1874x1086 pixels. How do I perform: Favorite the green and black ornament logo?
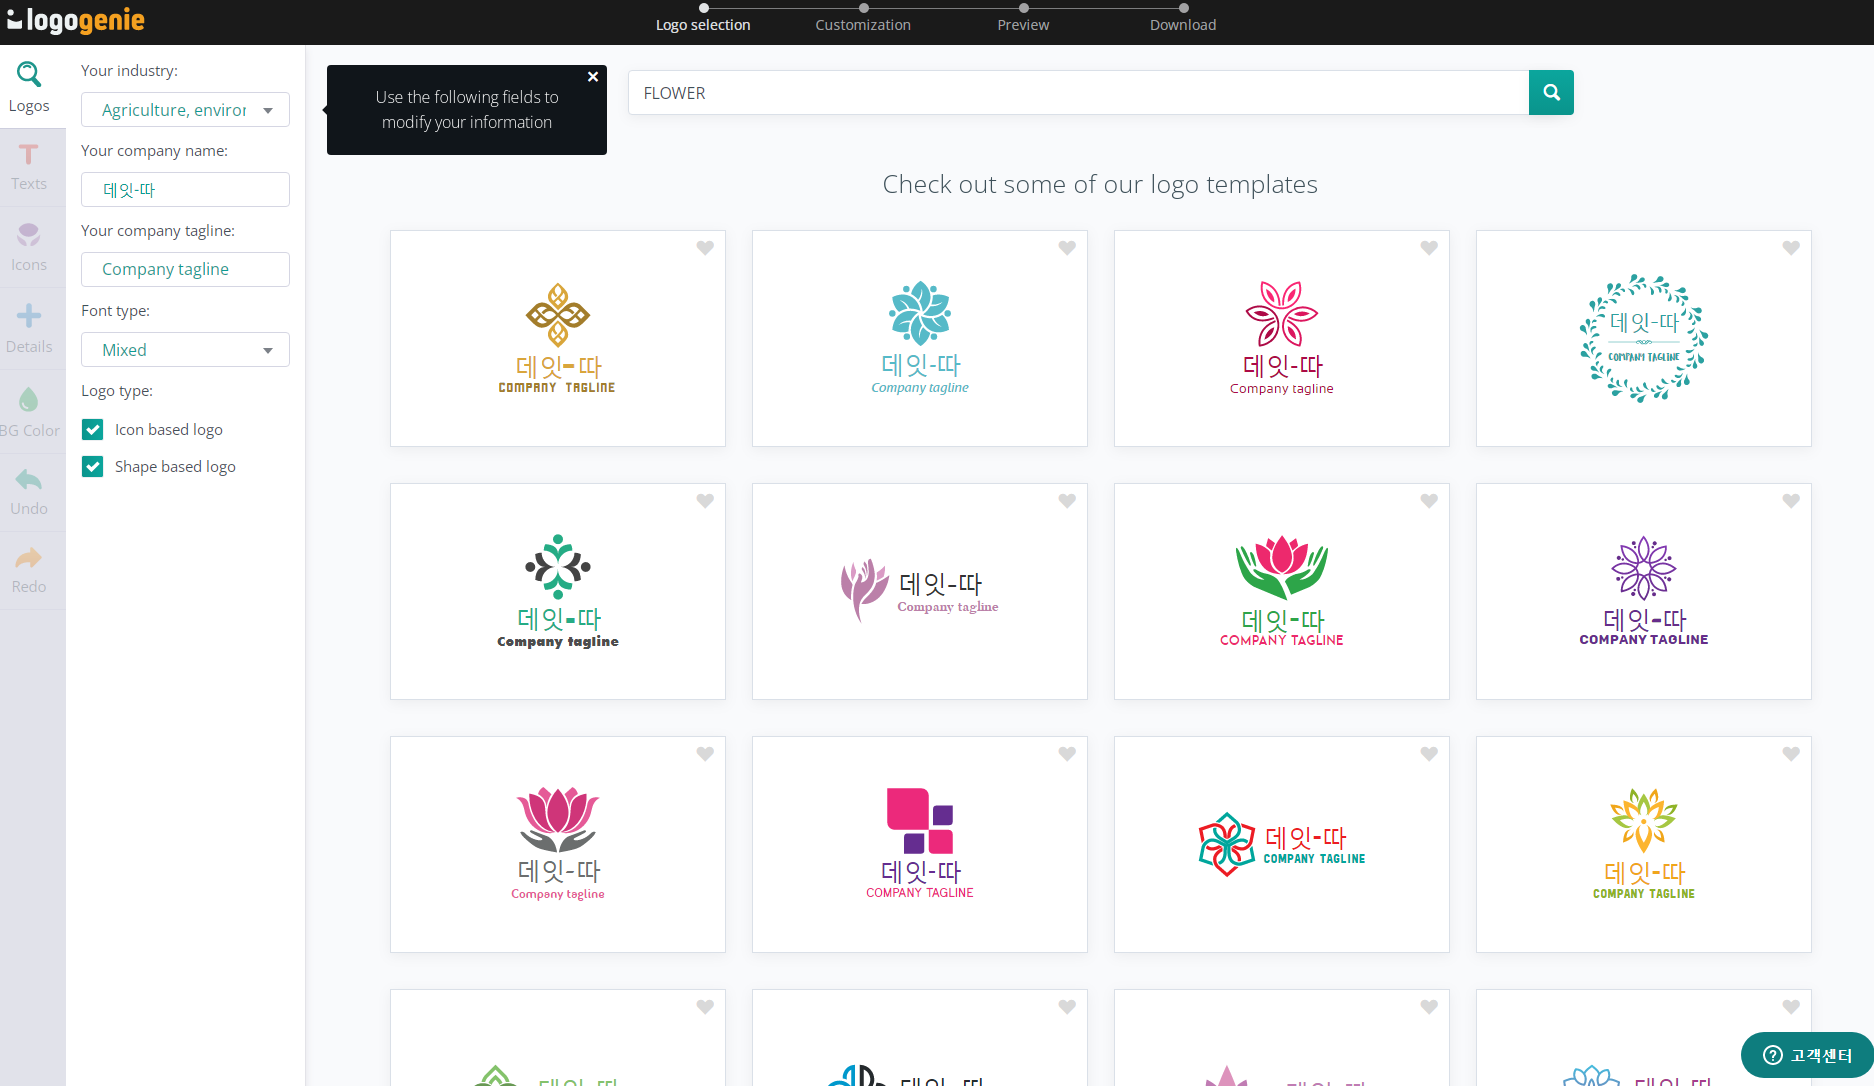pyautogui.click(x=705, y=501)
